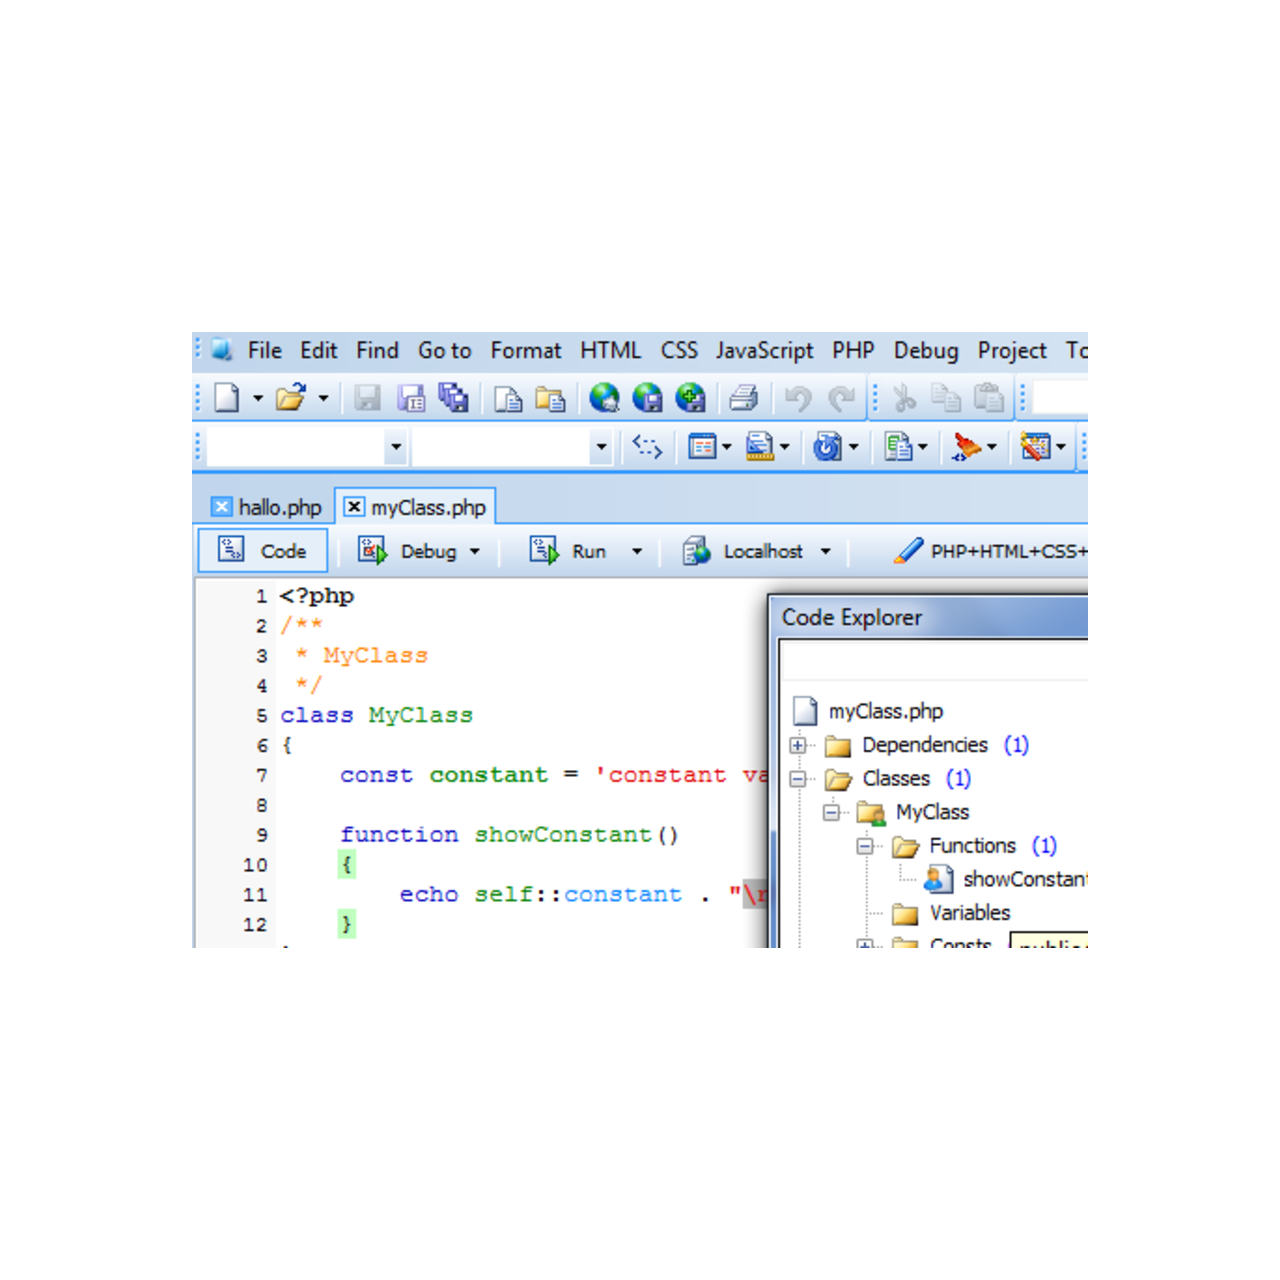Viewport: 1280px width, 1280px height.
Task: Collapse the Classes tree node
Action: (x=798, y=779)
